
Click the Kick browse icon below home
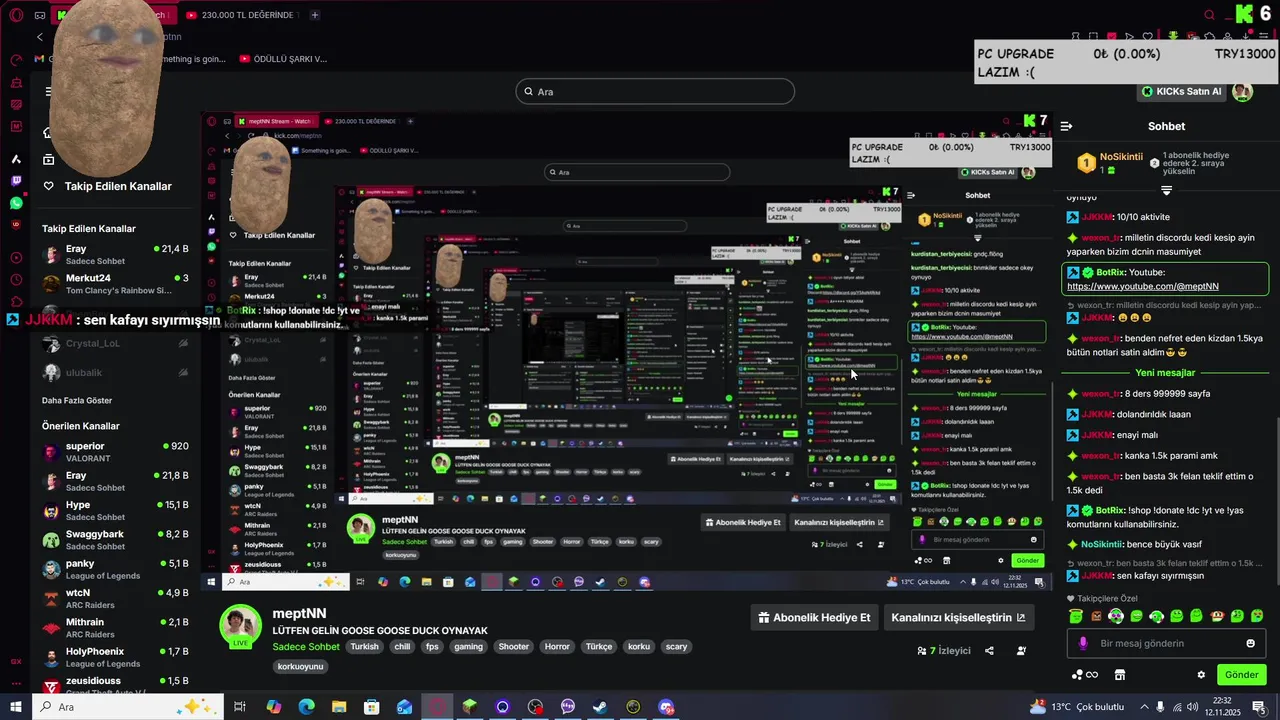point(48,159)
